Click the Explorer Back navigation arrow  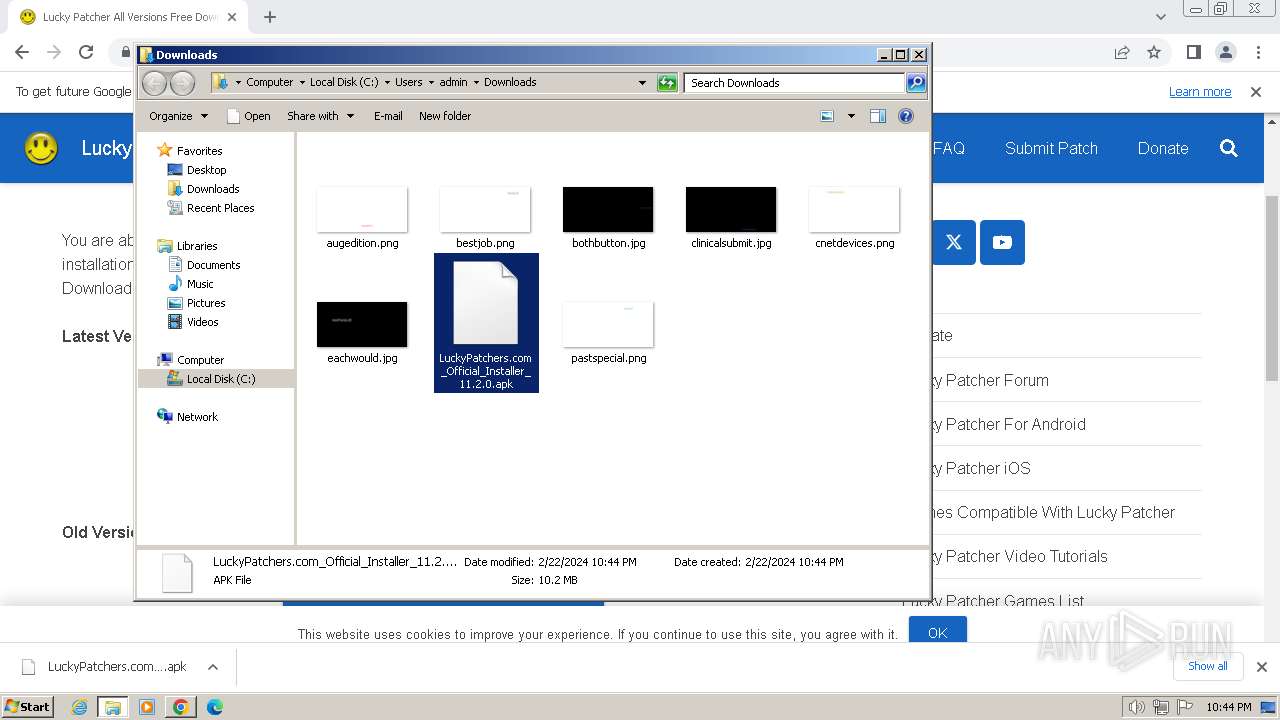tap(154, 83)
